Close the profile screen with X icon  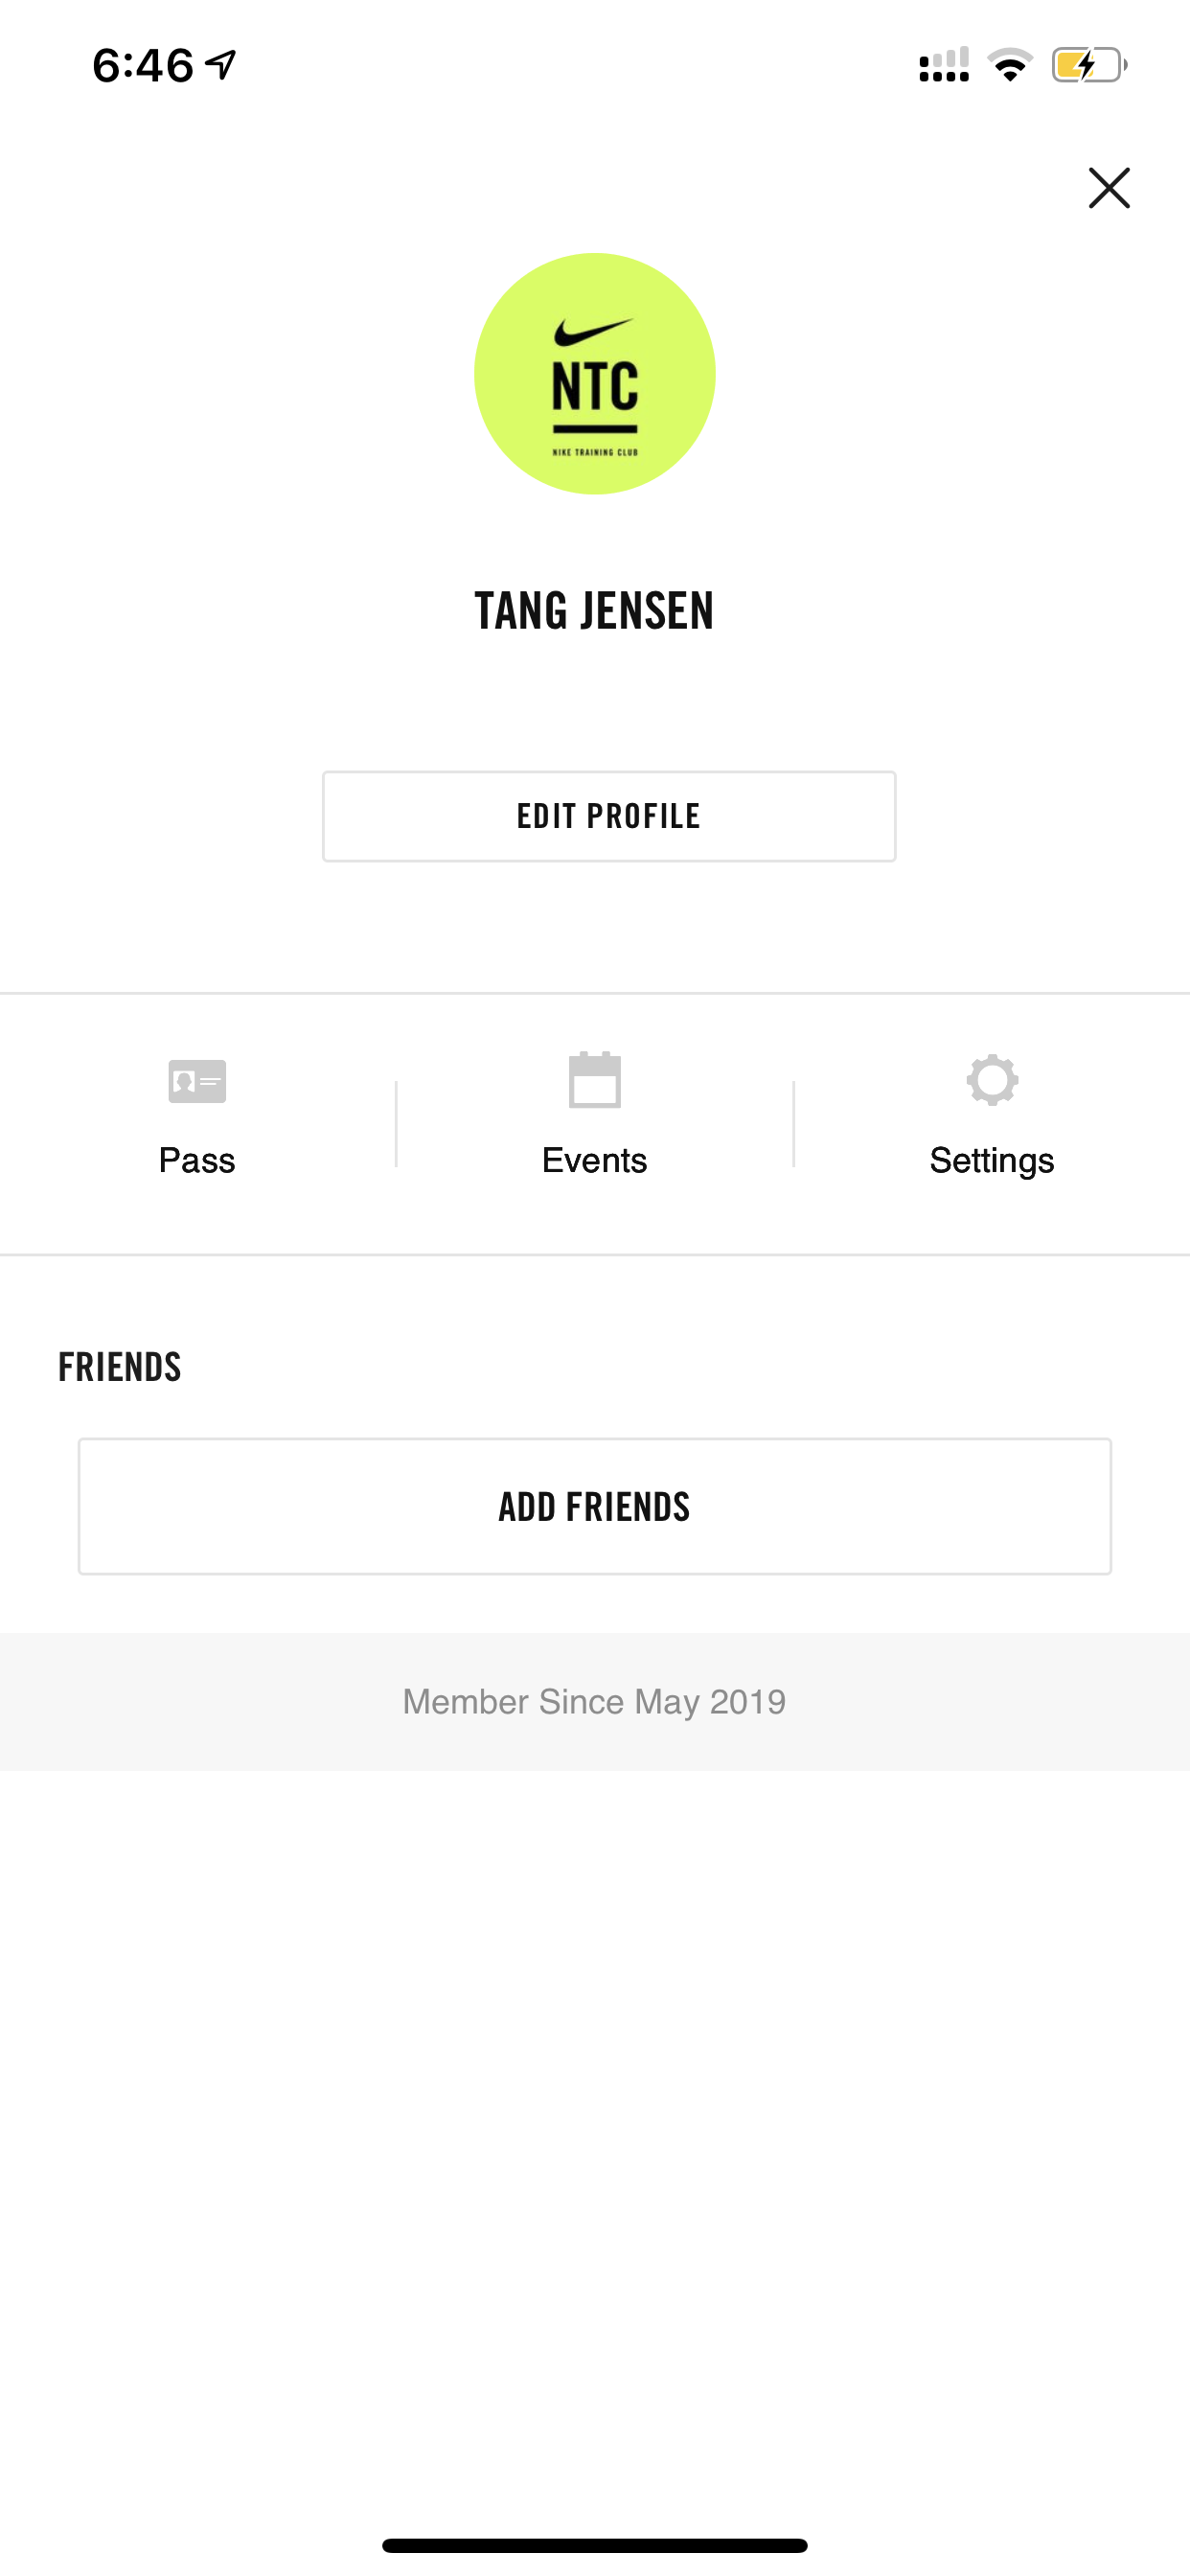(1109, 188)
